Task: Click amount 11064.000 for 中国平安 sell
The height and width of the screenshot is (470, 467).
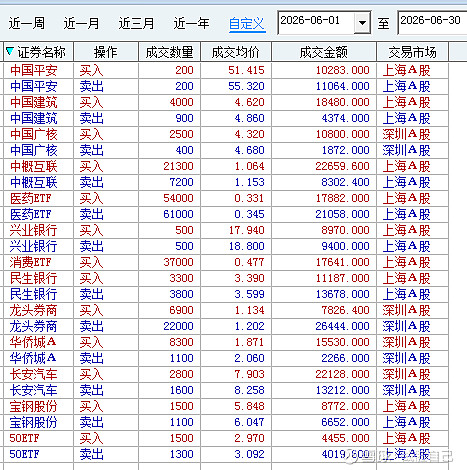Action: (343, 86)
